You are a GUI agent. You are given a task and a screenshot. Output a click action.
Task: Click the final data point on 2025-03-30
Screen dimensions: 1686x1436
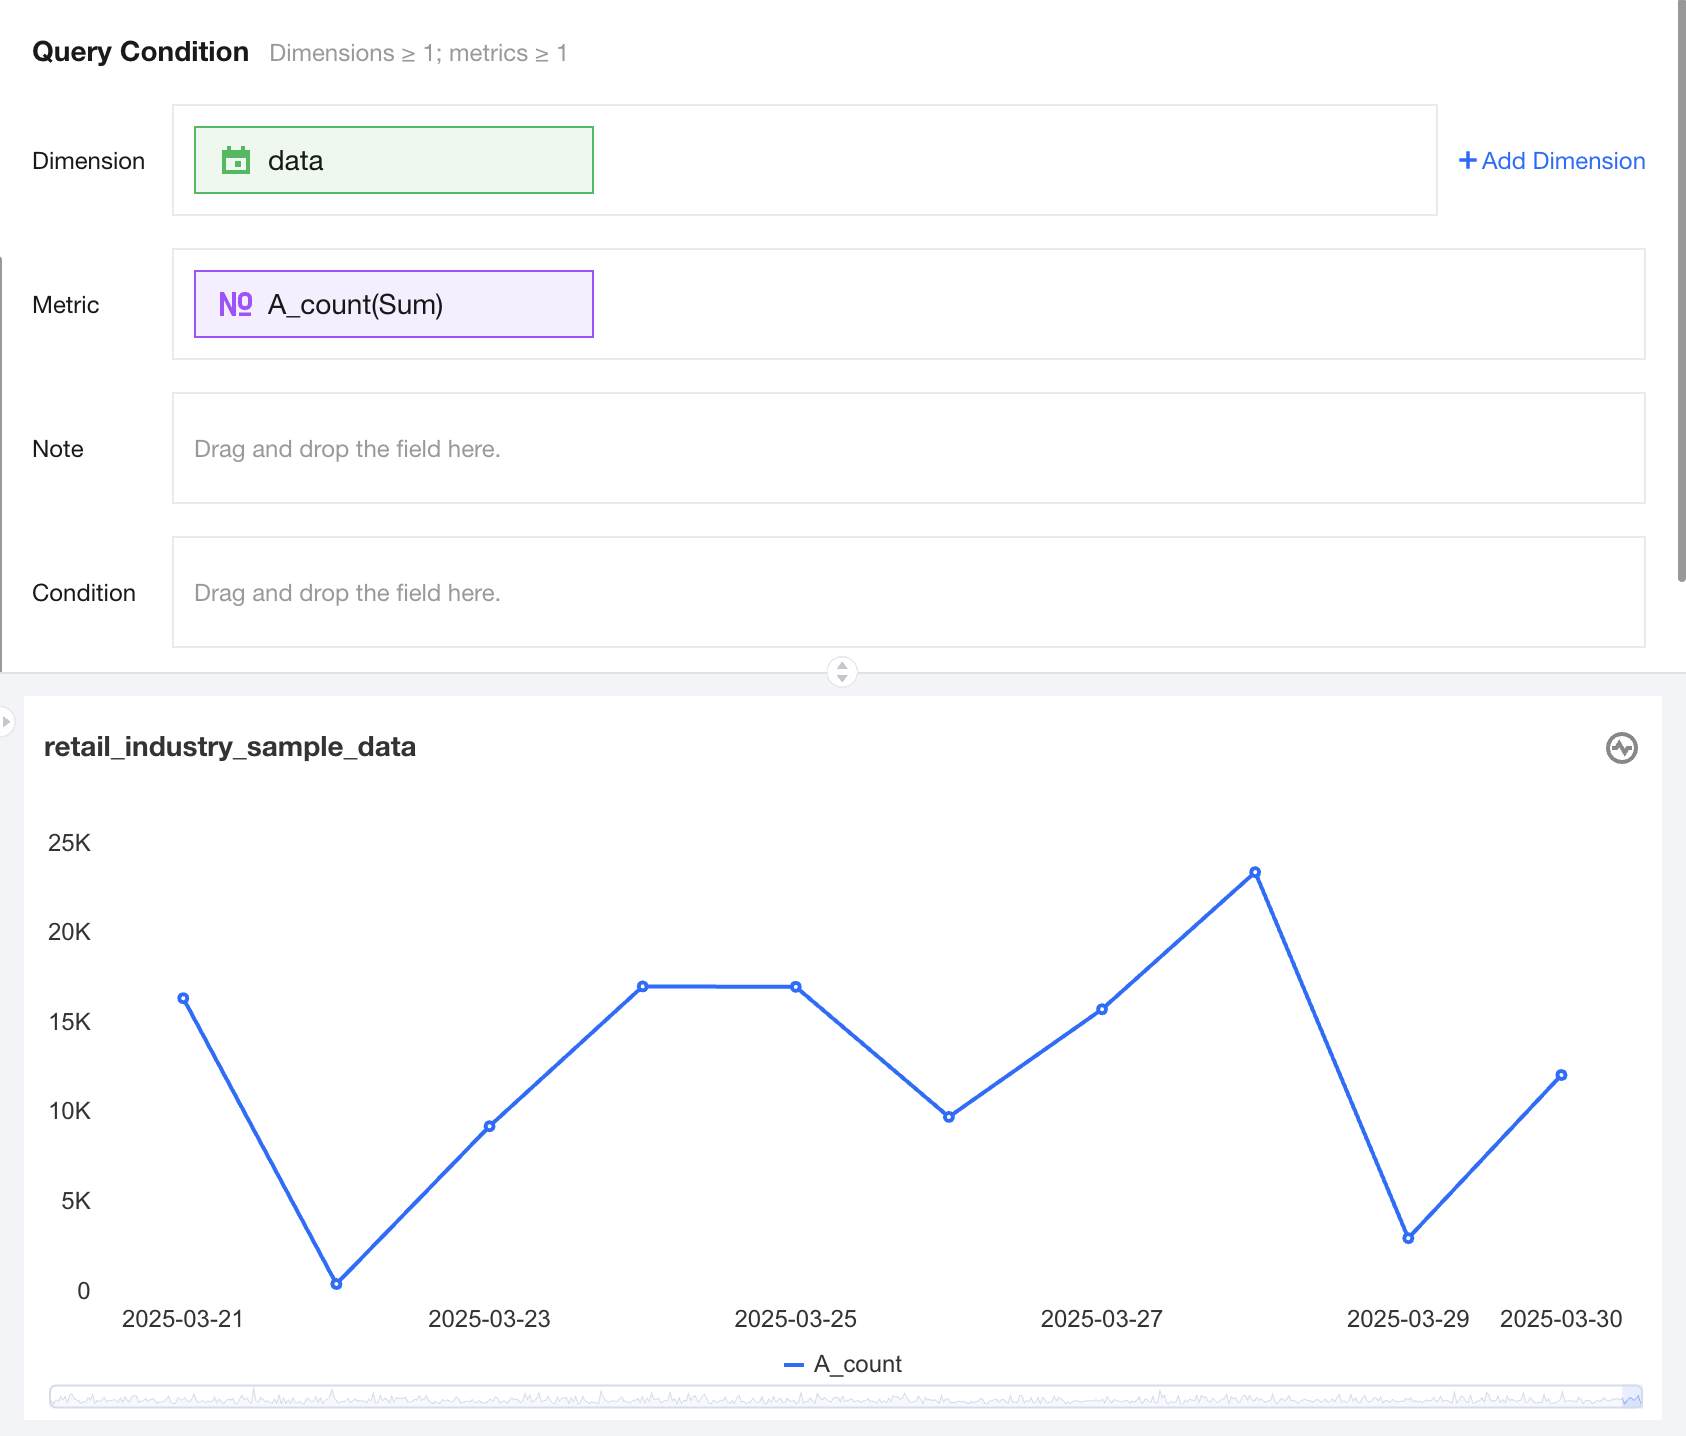coord(1561,1076)
